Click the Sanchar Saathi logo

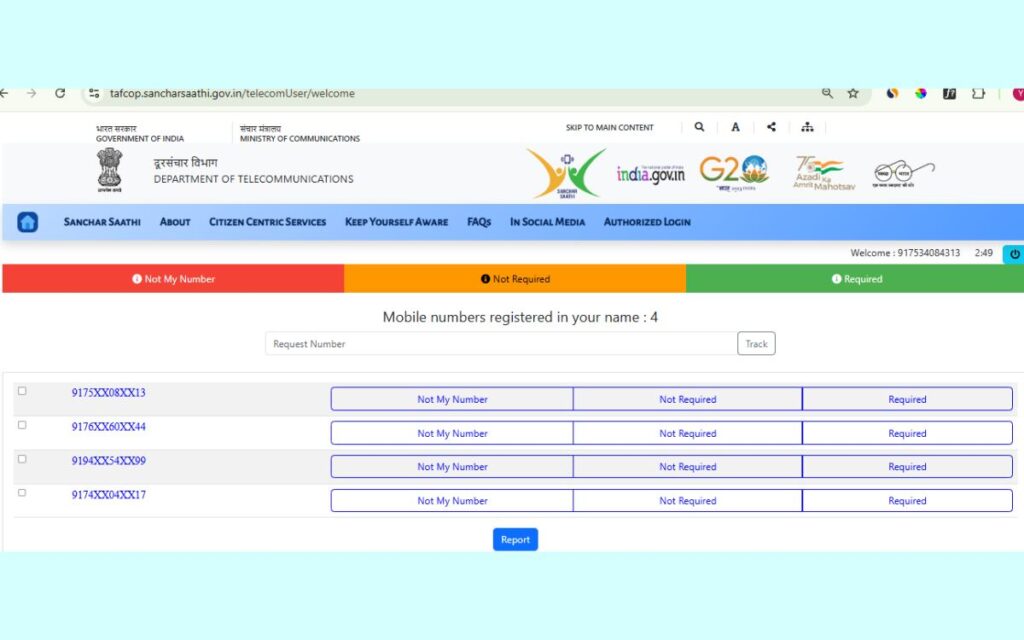566,173
